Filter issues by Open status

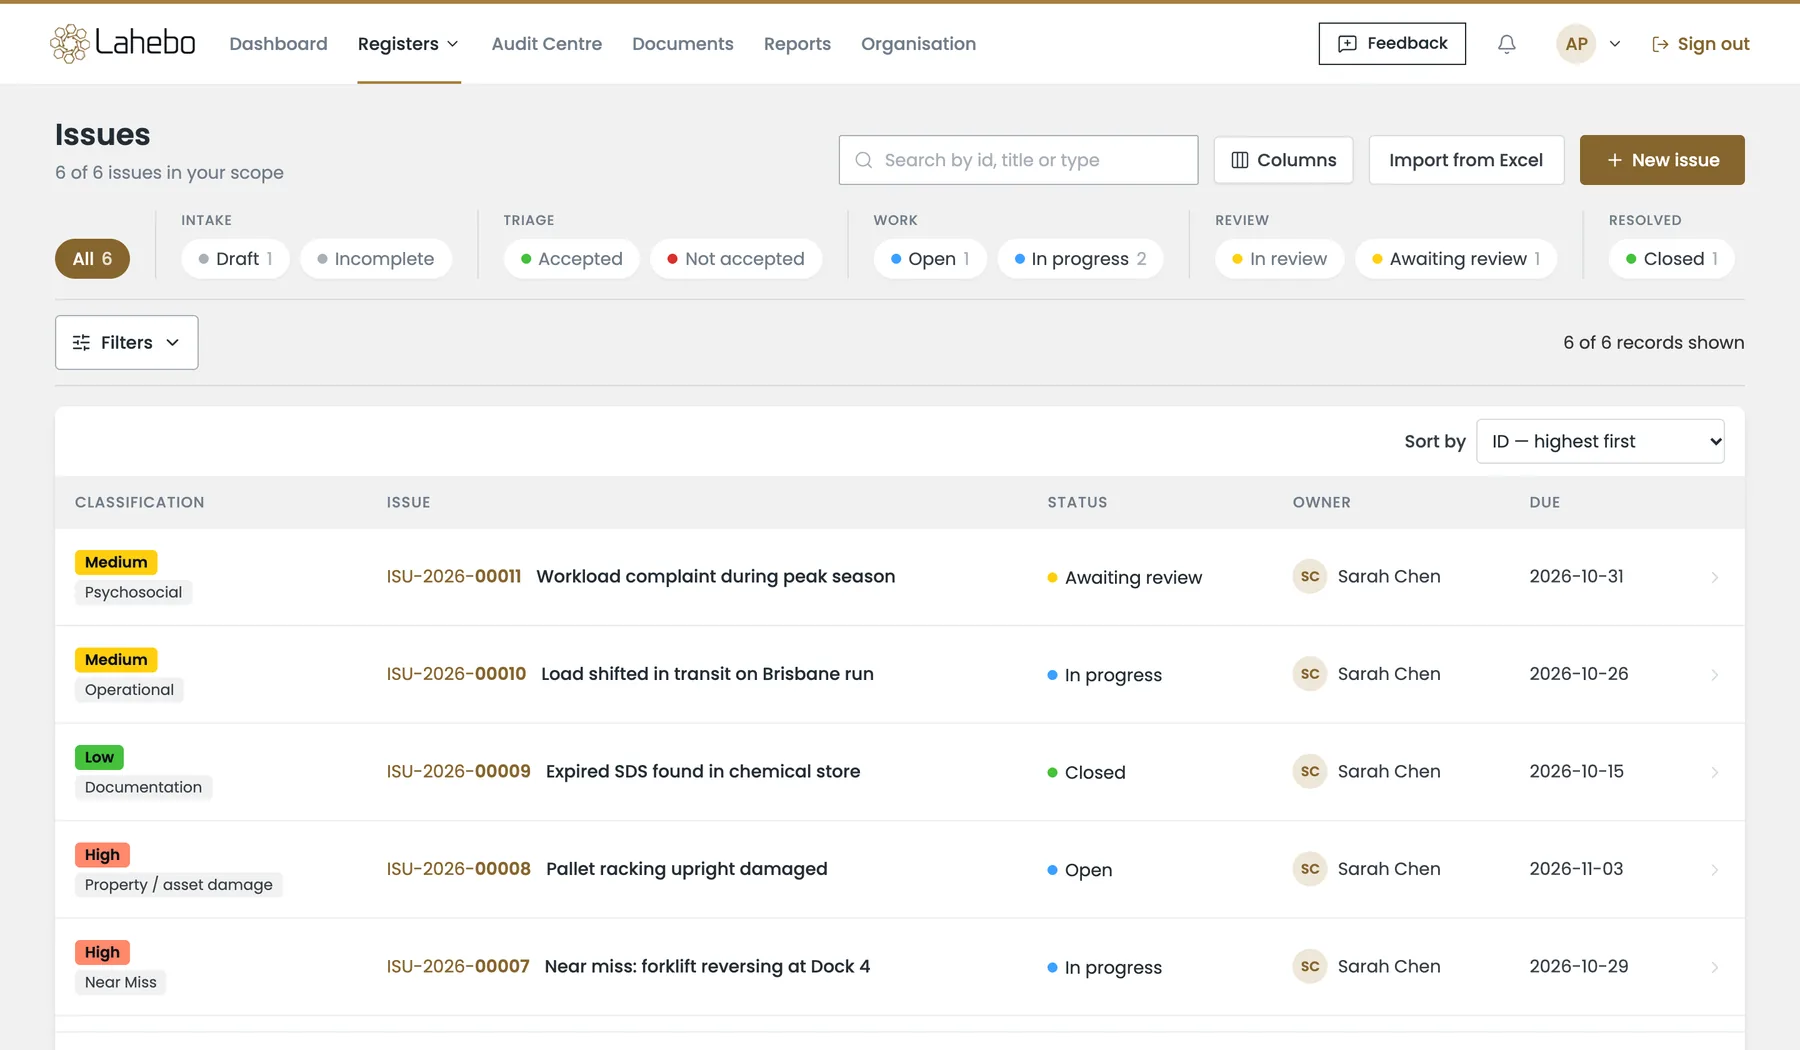[x=930, y=259]
